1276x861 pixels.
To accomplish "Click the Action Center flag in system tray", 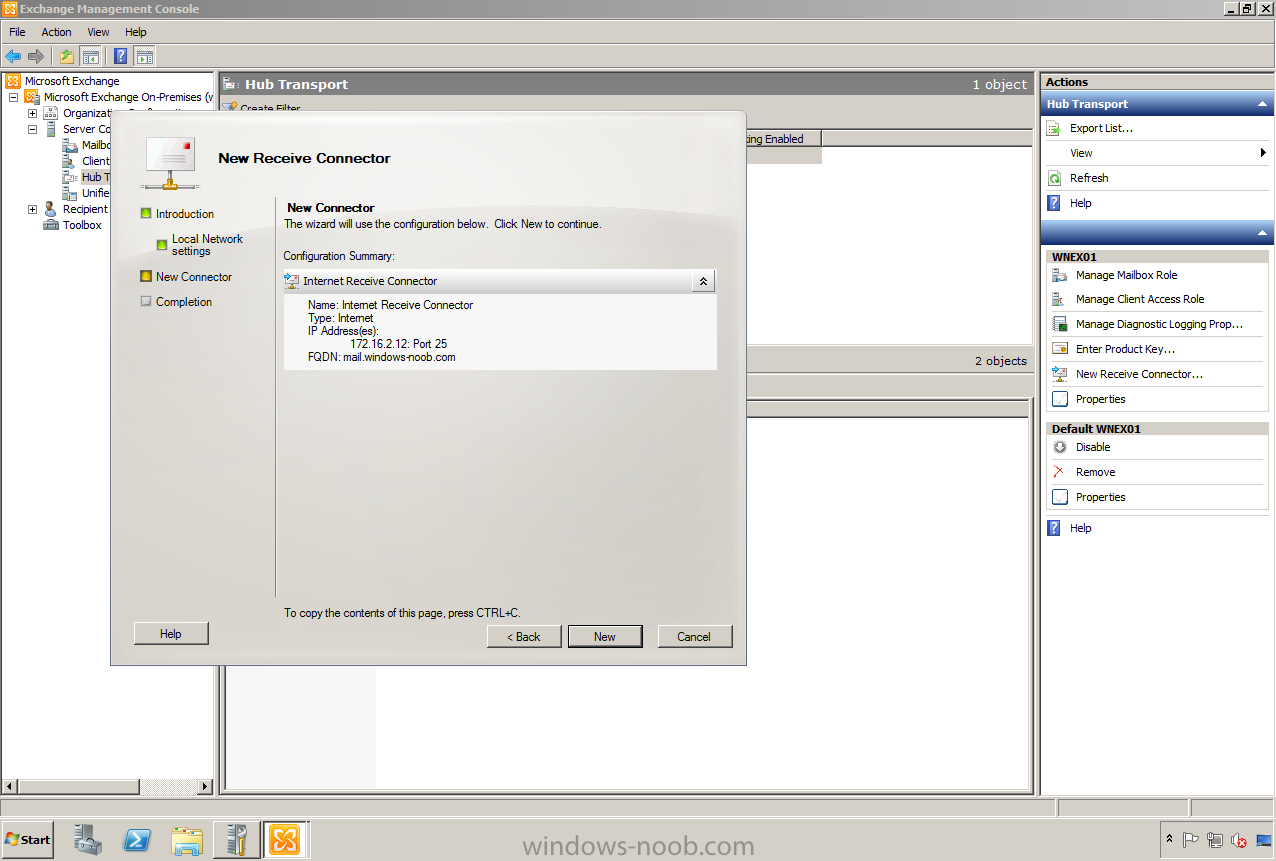I will click(x=1191, y=840).
